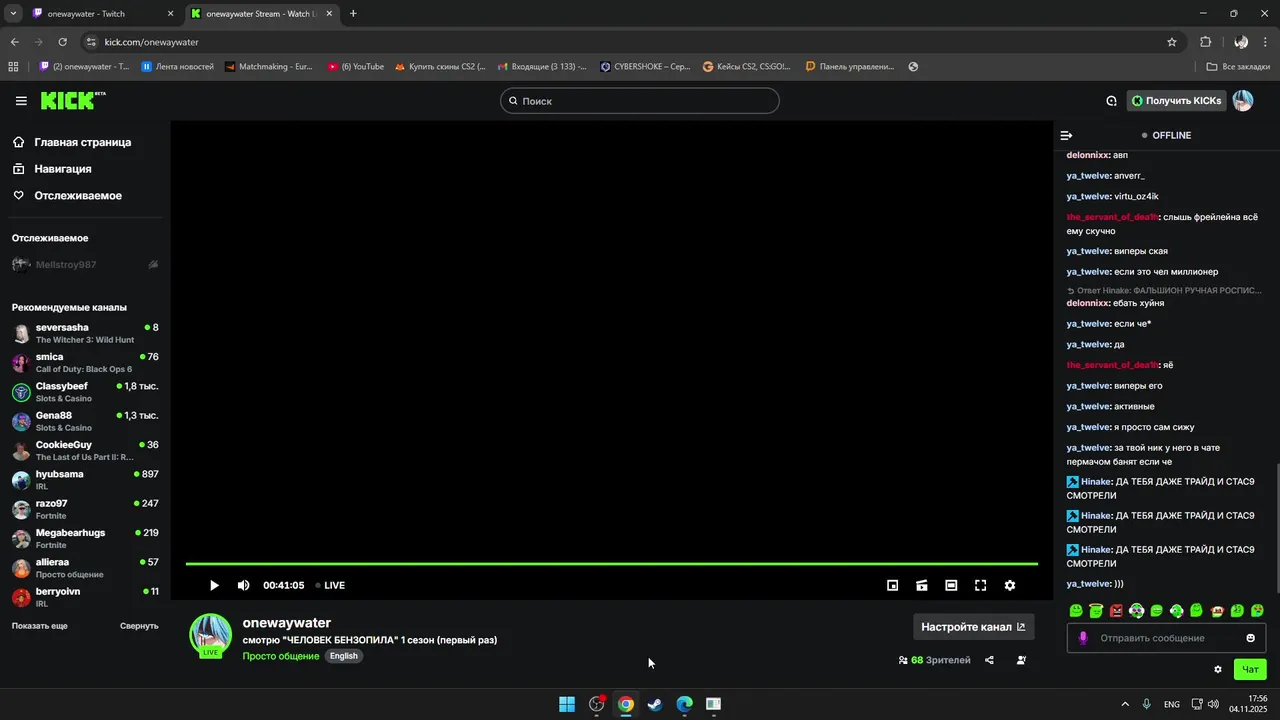Open recommended channel smica
The height and width of the screenshot is (720, 1280).
(x=85, y=363)
